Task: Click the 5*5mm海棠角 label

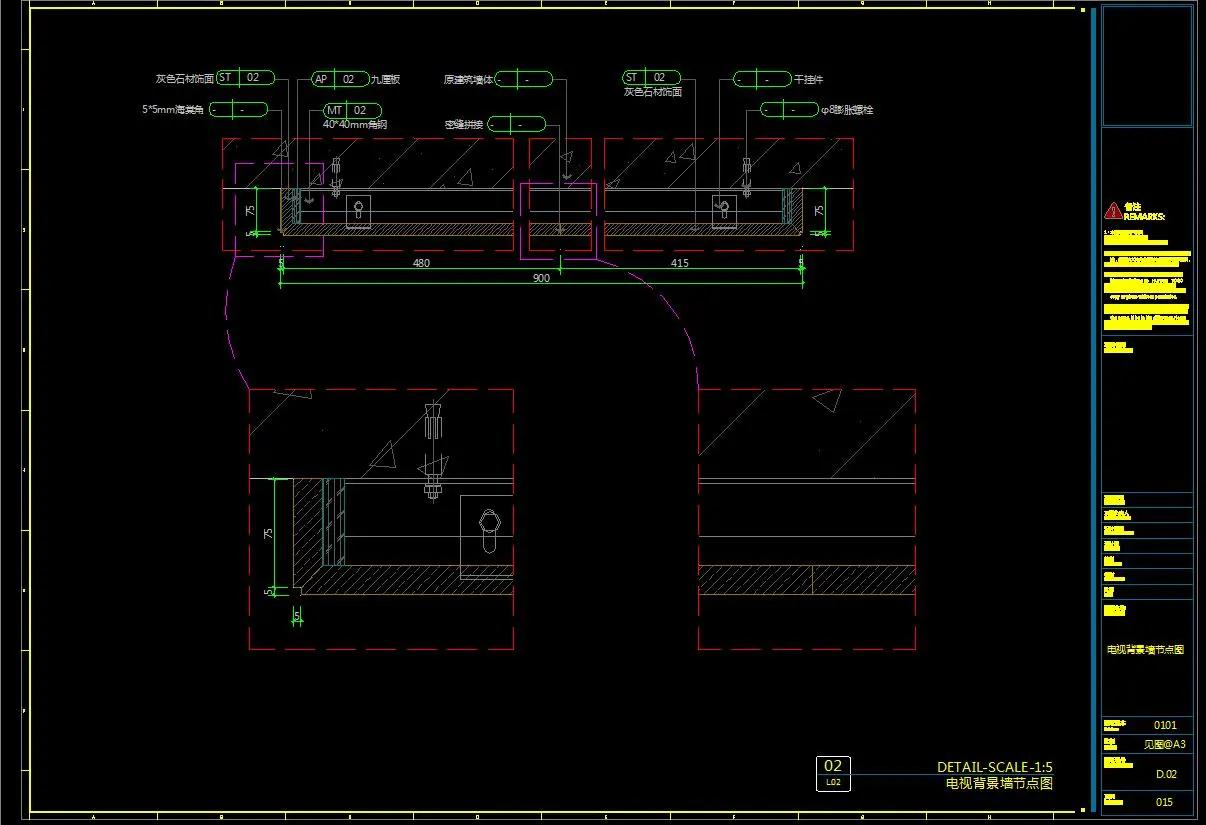Action: coord(173,109)
